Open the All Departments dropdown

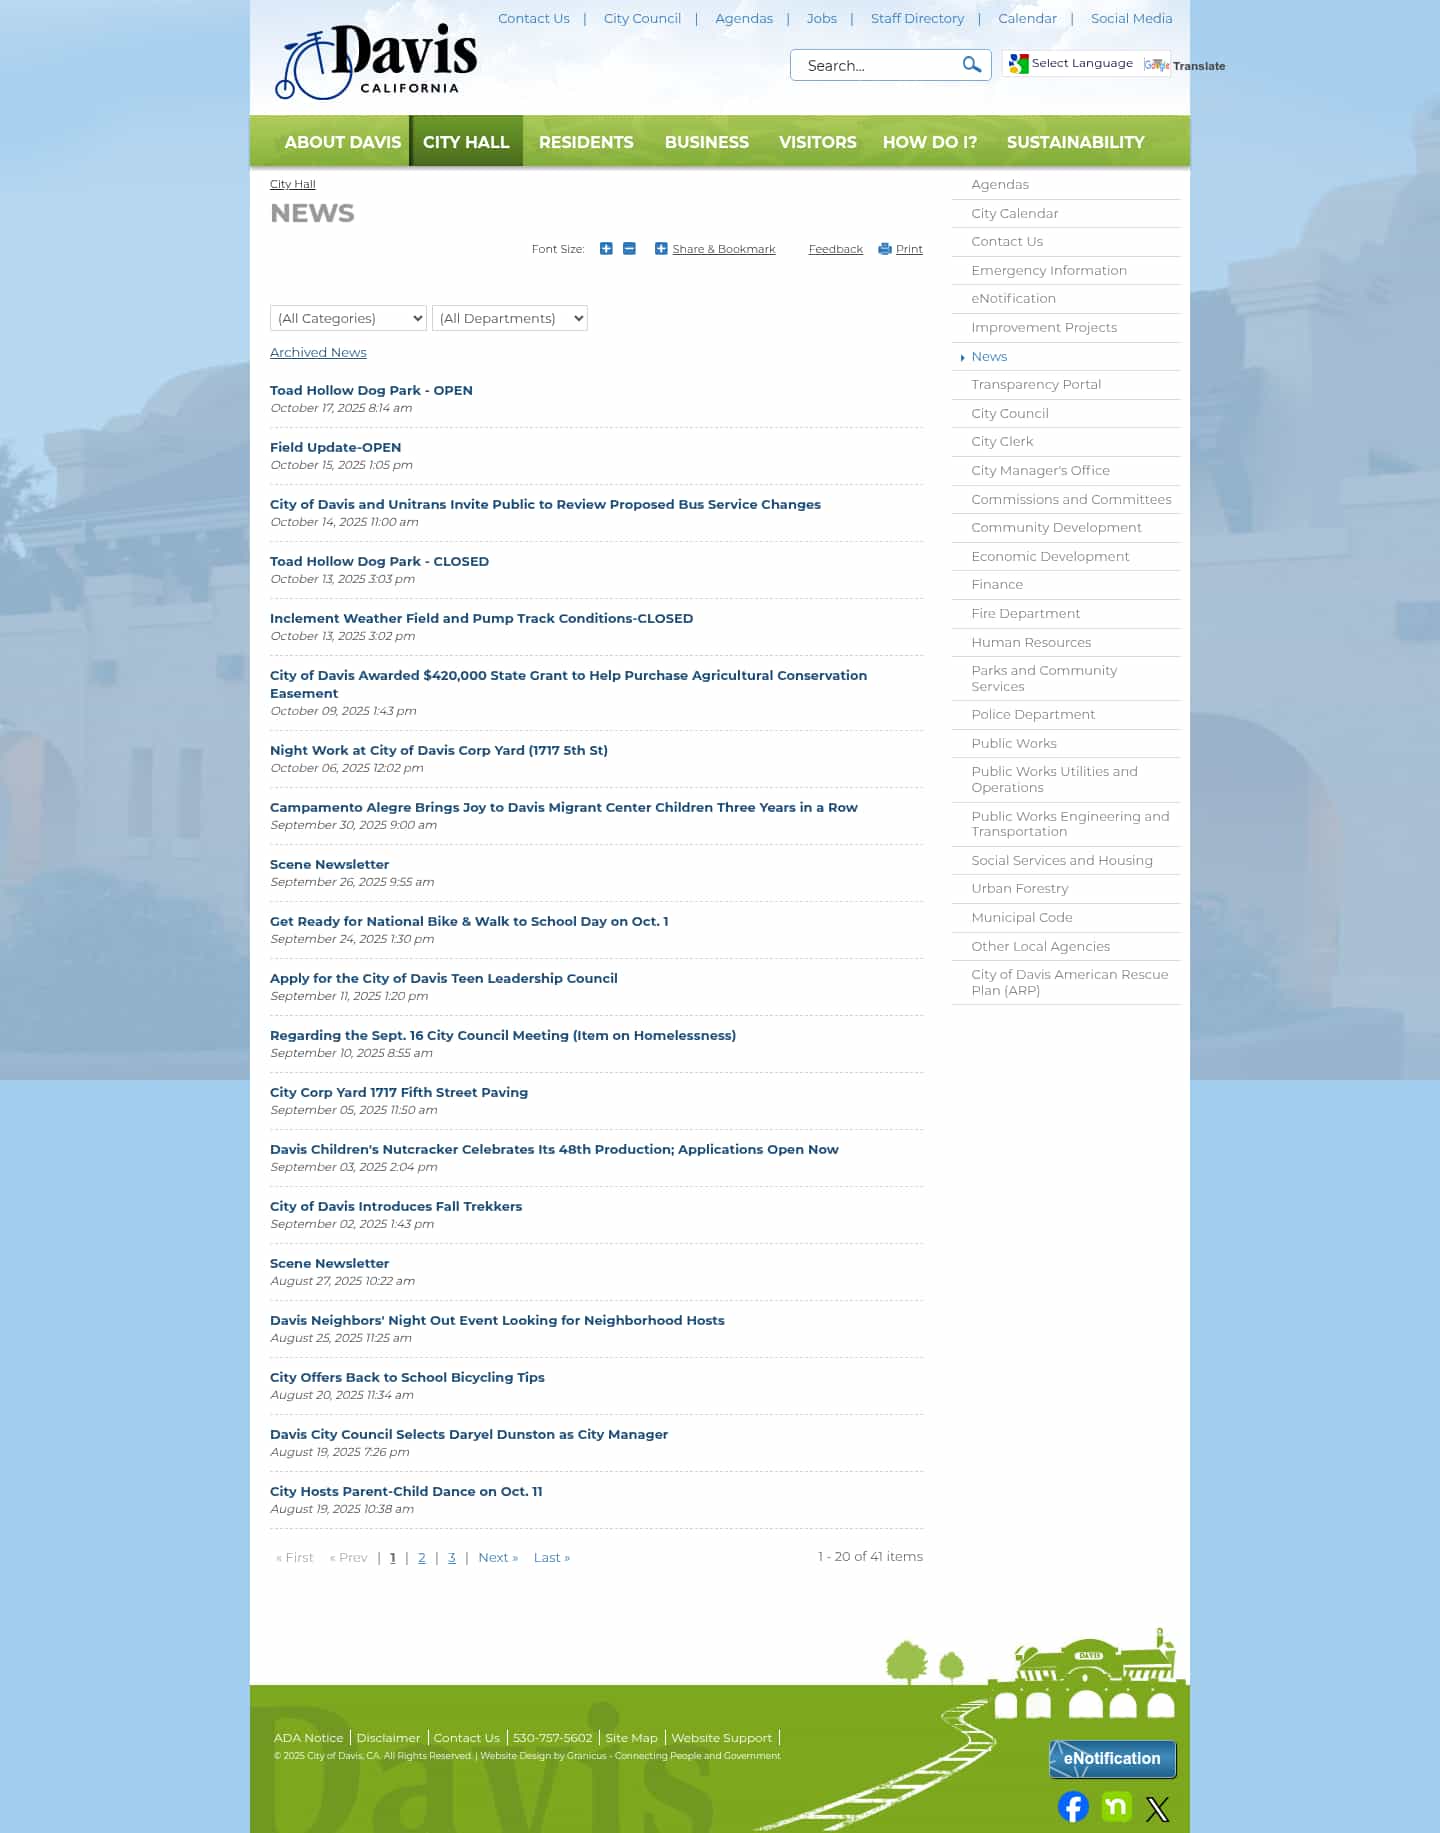pyautogui.click(x=510, y=318)
